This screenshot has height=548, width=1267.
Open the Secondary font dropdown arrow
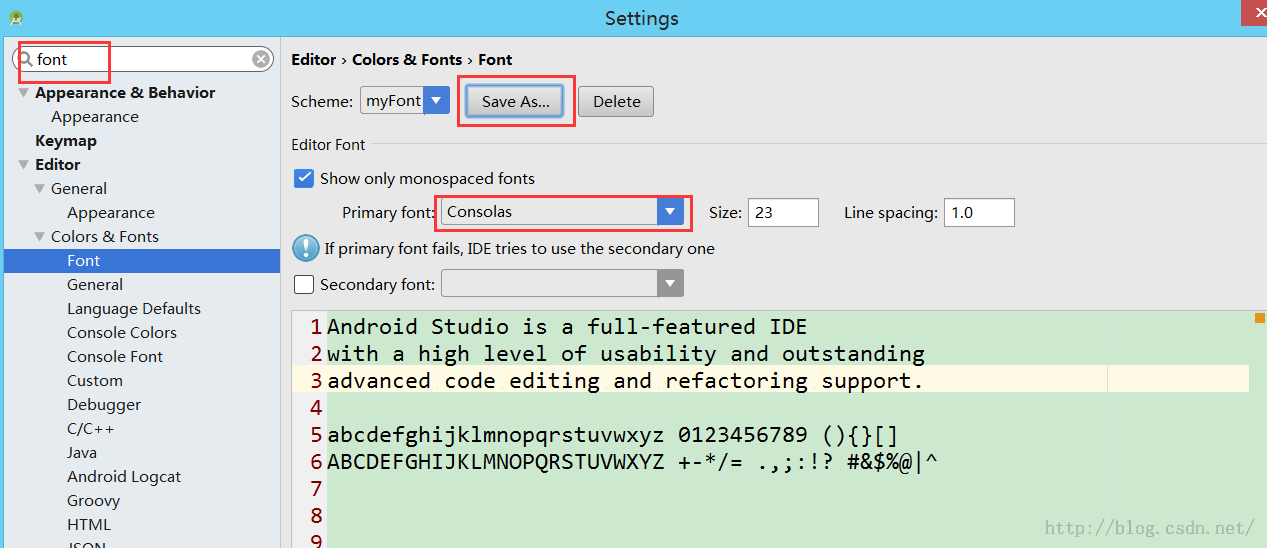click(x=670, y=284)
